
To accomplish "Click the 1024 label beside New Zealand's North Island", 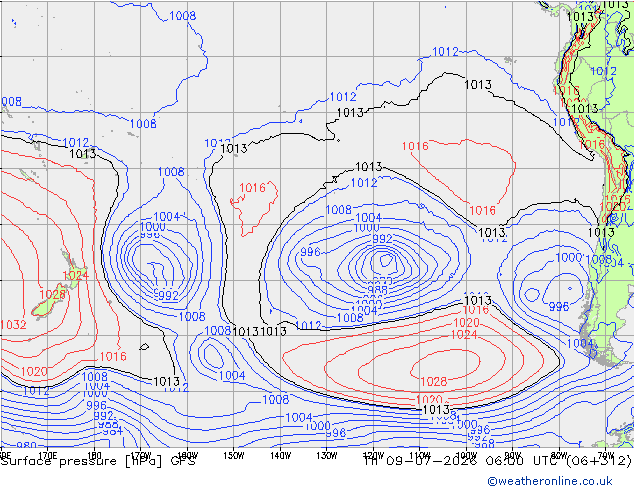I will (75, 276).
